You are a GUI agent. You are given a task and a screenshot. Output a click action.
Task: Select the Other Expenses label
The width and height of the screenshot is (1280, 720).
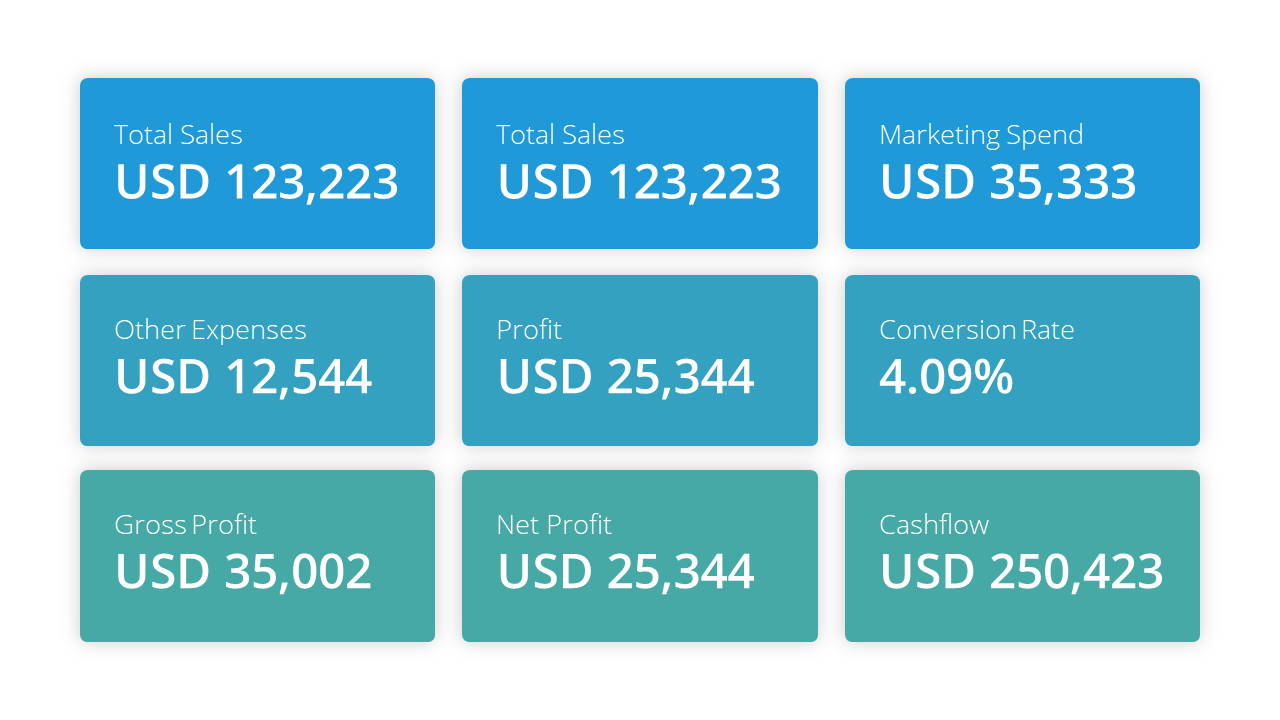pos(211,331)
